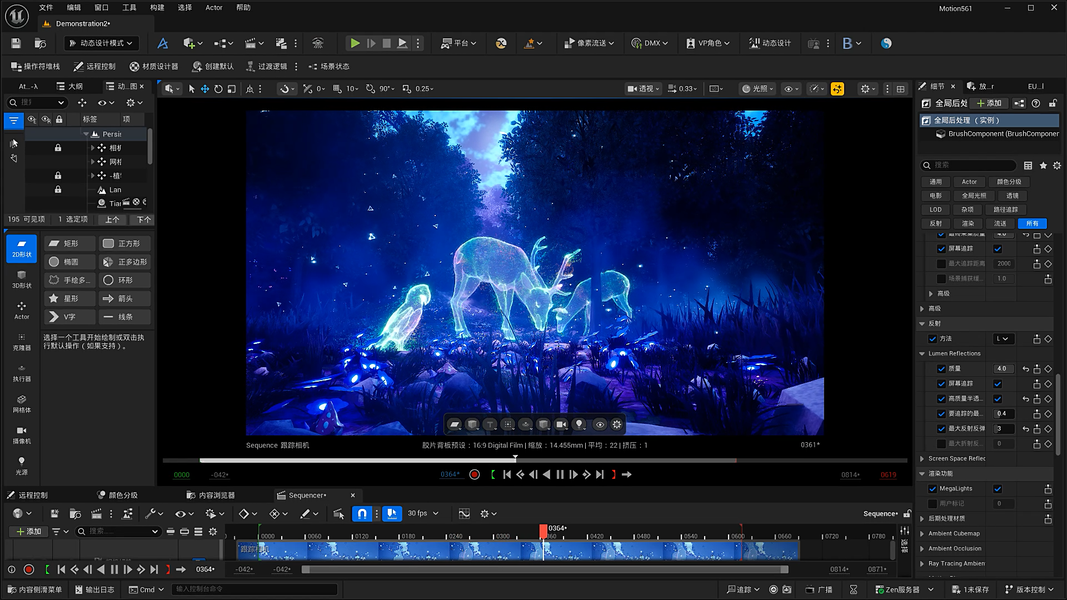This screenshot has width=1067, height=600.
Task: Switch to the 大纲 outliner tab
Action: pos(69,86)
